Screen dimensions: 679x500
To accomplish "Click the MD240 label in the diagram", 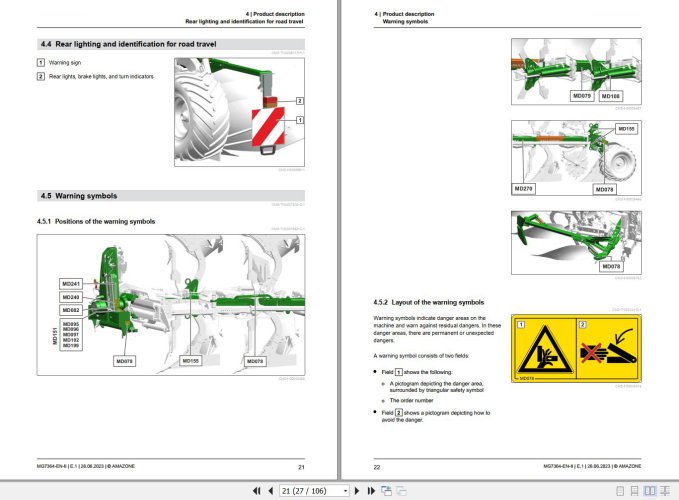I will tap(71, 297).
